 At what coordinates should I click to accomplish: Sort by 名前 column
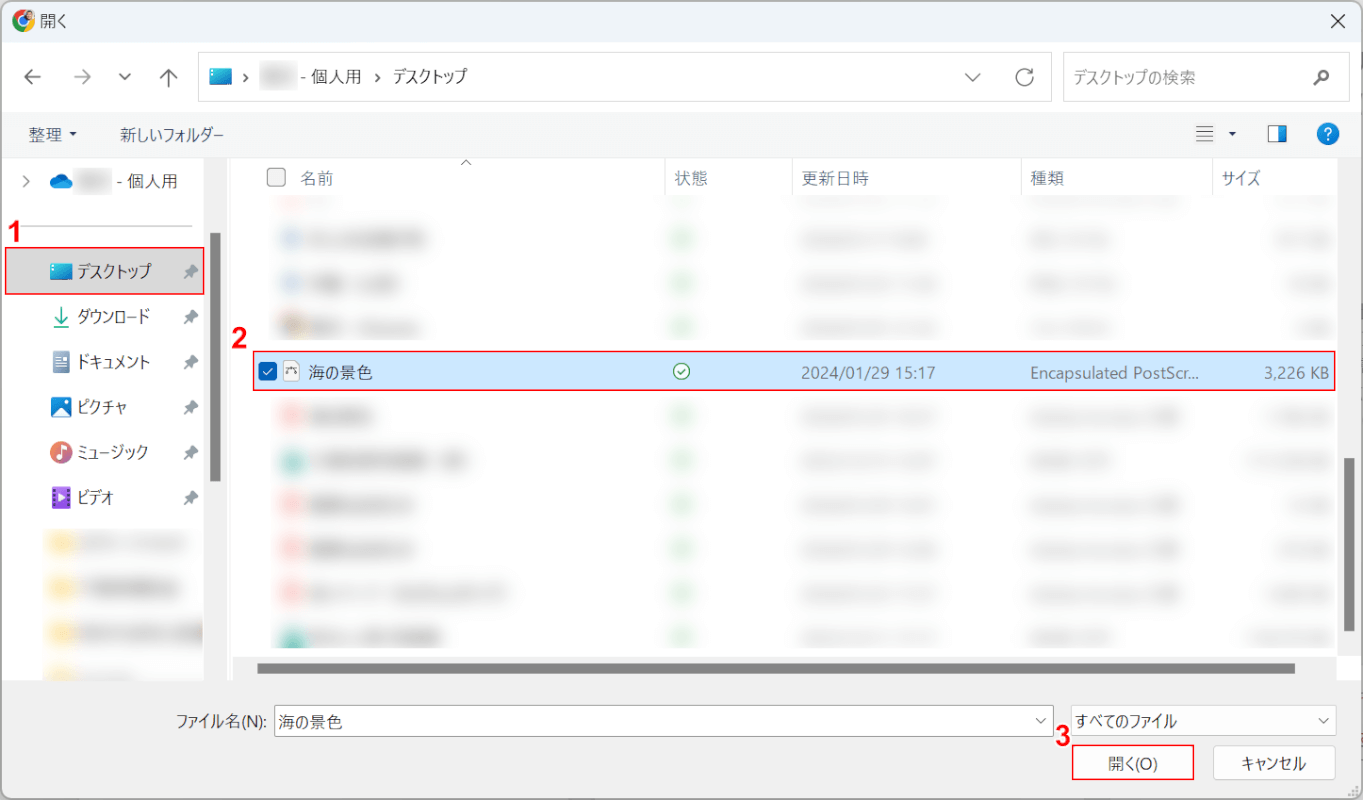(x=317, y=178)
